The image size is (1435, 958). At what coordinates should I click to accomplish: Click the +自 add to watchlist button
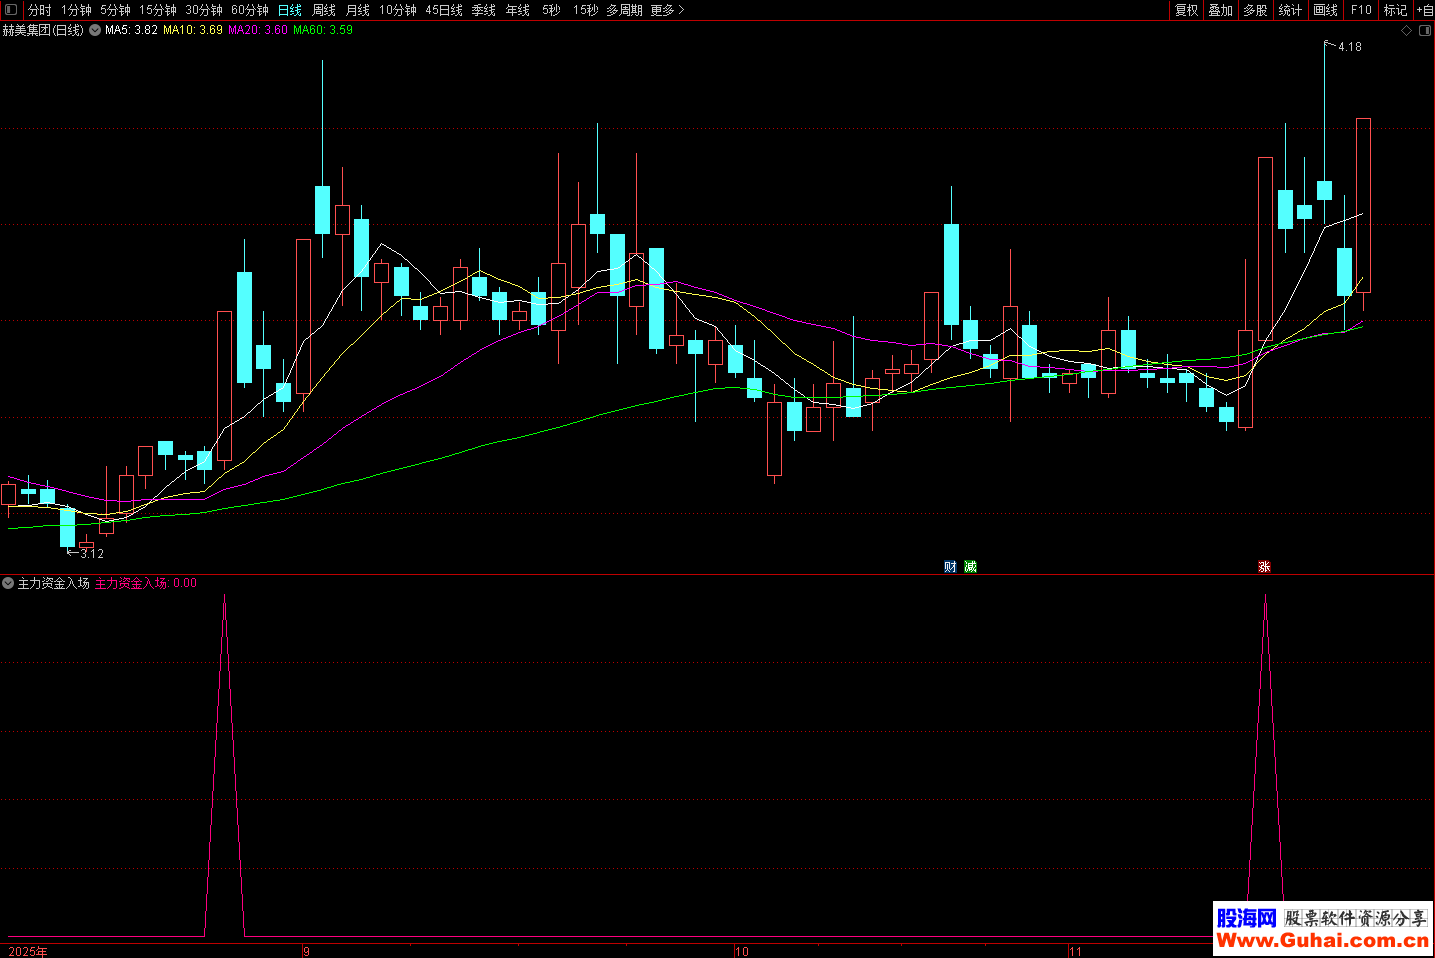coord(1424,10)
